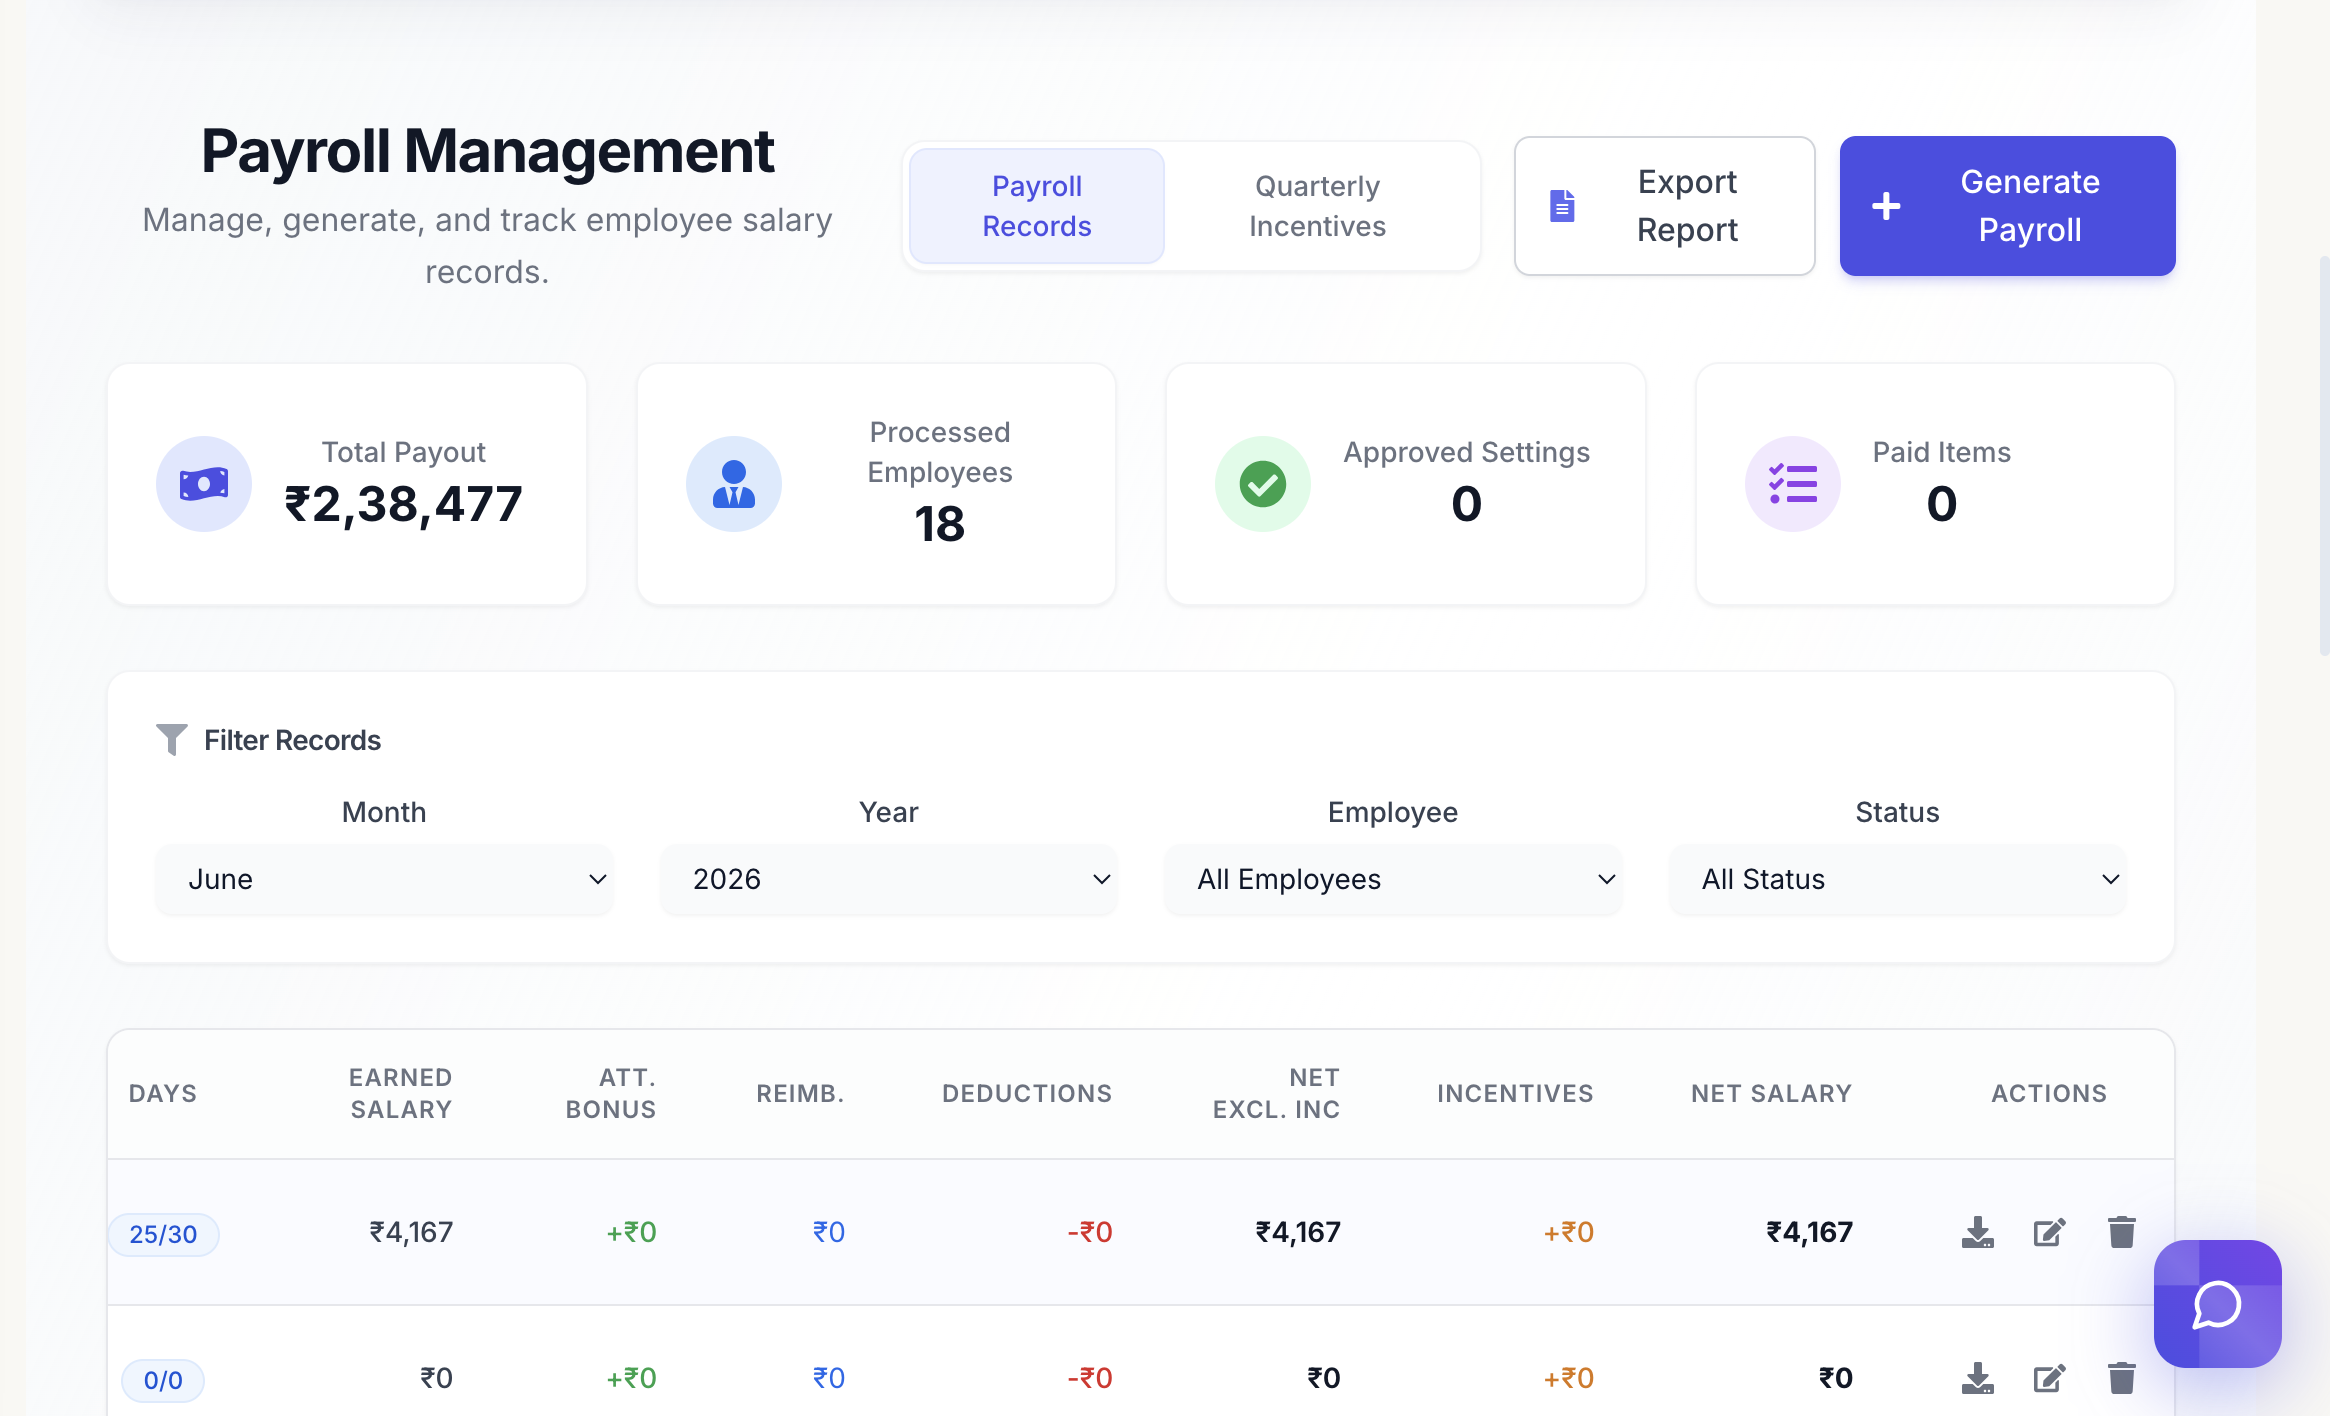Image resolution: width=2330 pixels, height=1416 pixels.
Task: Delete the 0/0 days payroll record
Action: click(x=2121, y=1378)
